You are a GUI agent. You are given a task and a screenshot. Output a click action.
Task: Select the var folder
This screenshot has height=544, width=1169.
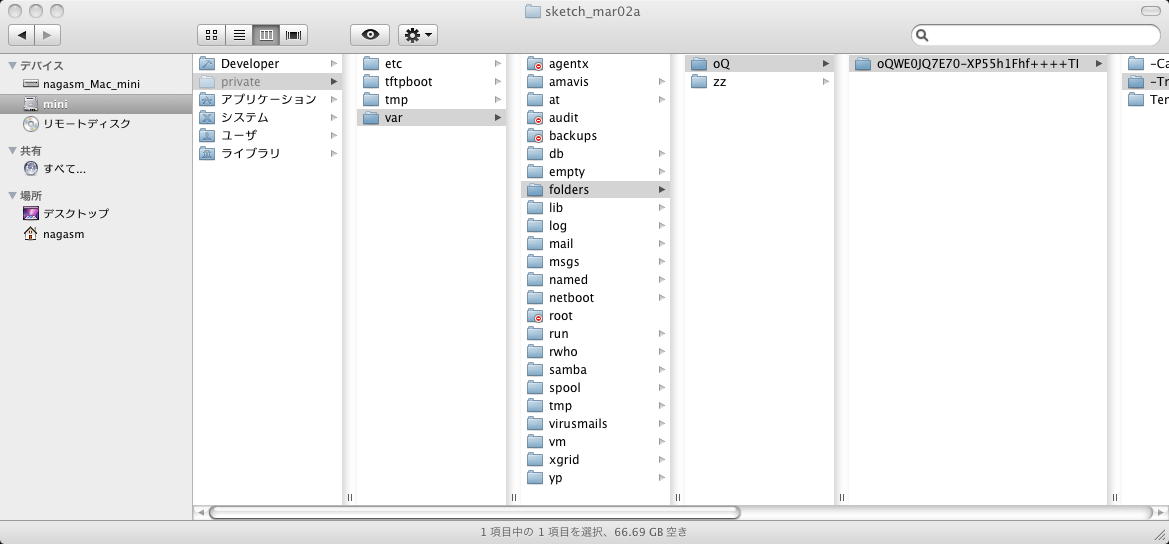[x=432, y=117]
